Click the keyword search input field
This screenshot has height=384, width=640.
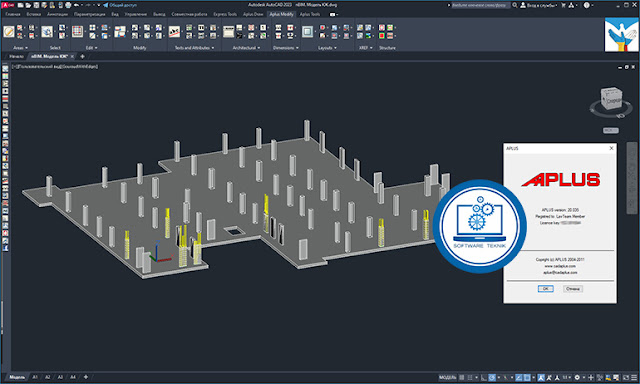pyautogui.click(x=480, y=5)
